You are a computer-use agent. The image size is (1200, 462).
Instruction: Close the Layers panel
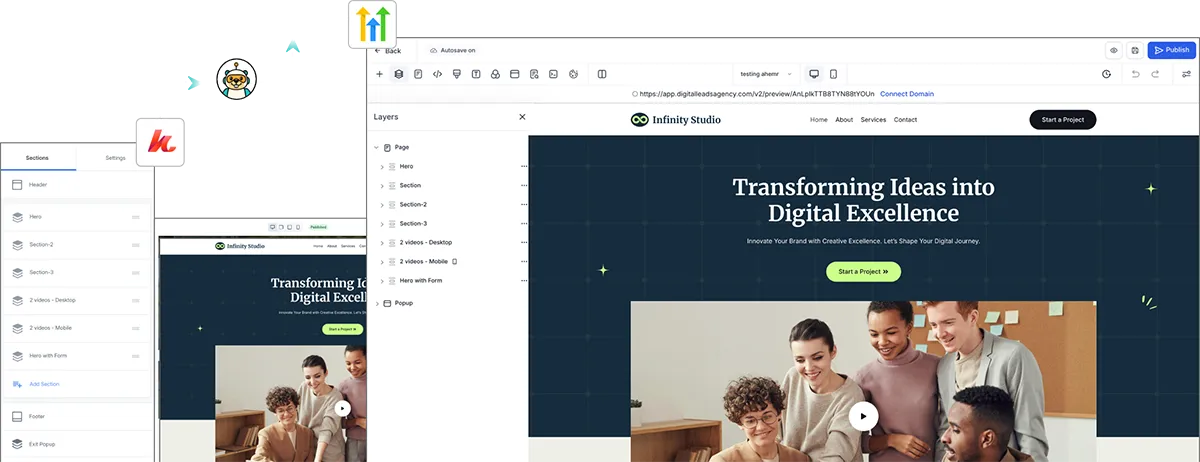[x=522, y=117]
